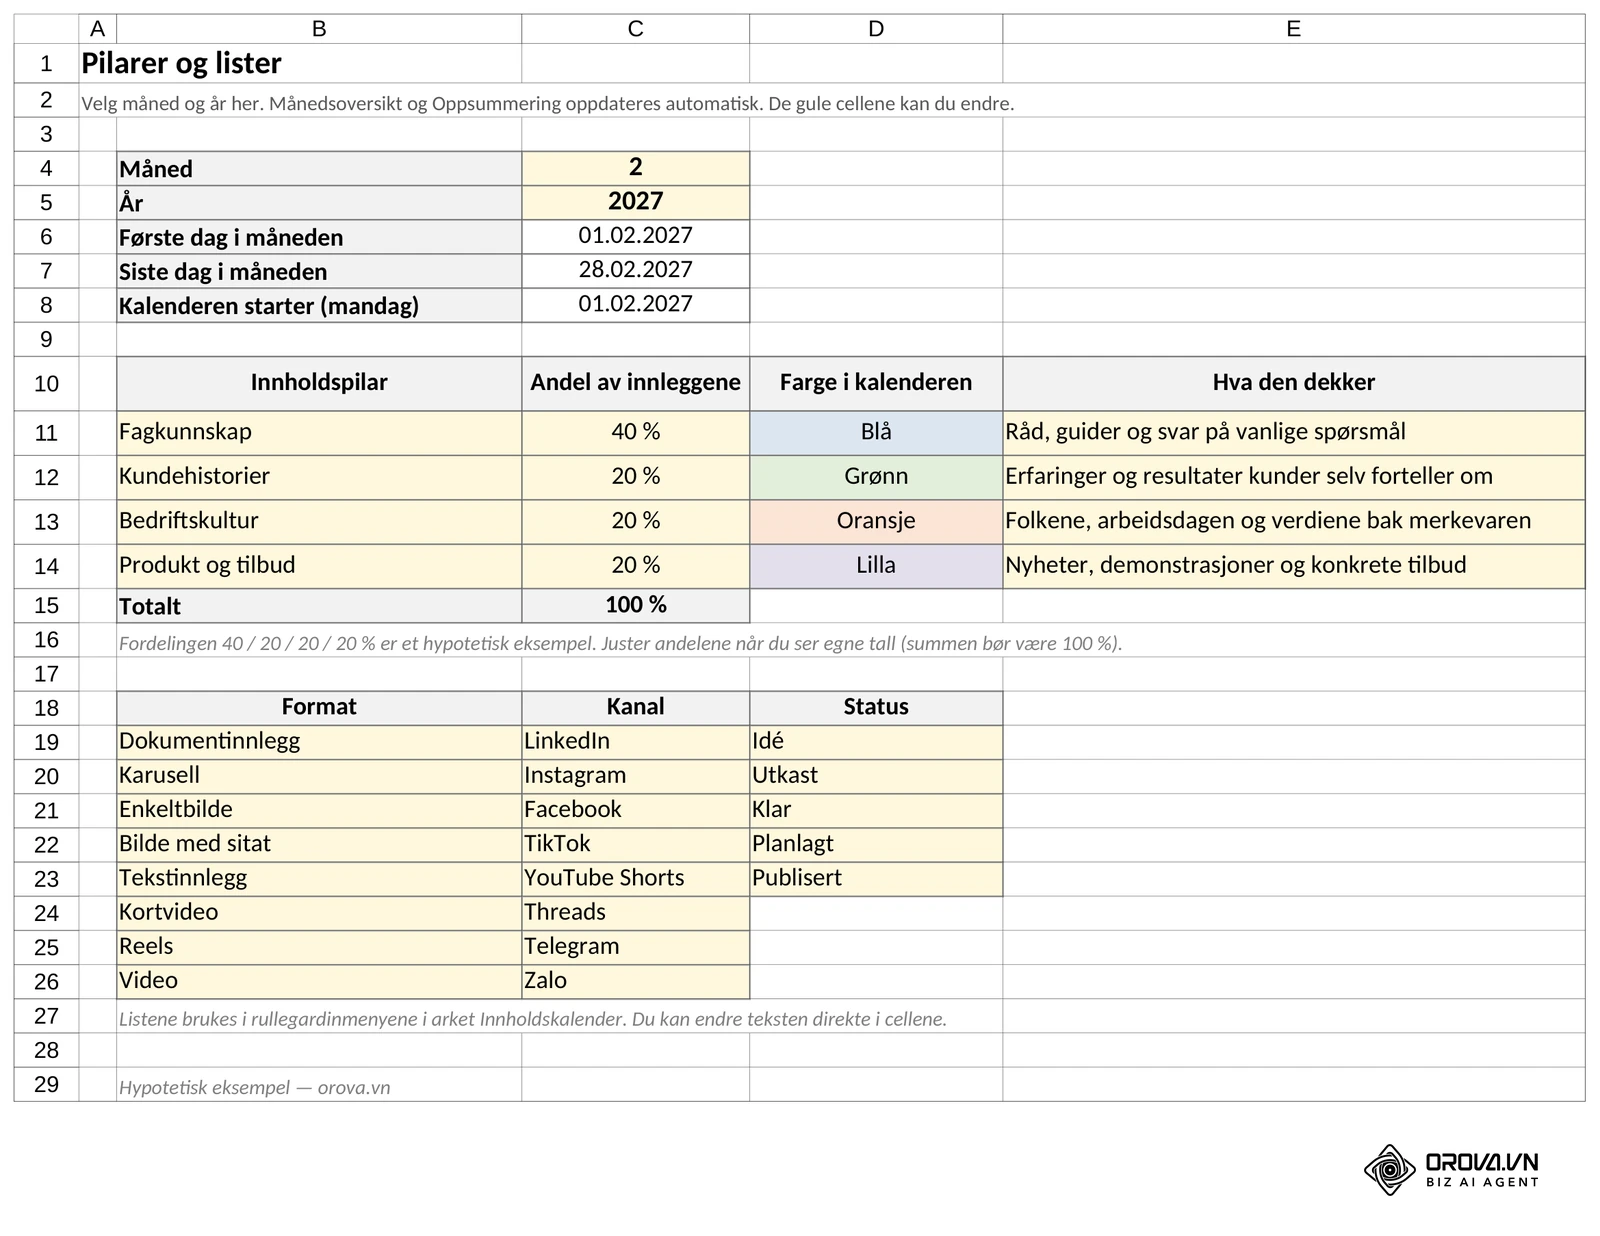Select the 'LinkedIn' channel cell
The width and height of the screenshot is (1600, 1236).
(x=635, y=742)
